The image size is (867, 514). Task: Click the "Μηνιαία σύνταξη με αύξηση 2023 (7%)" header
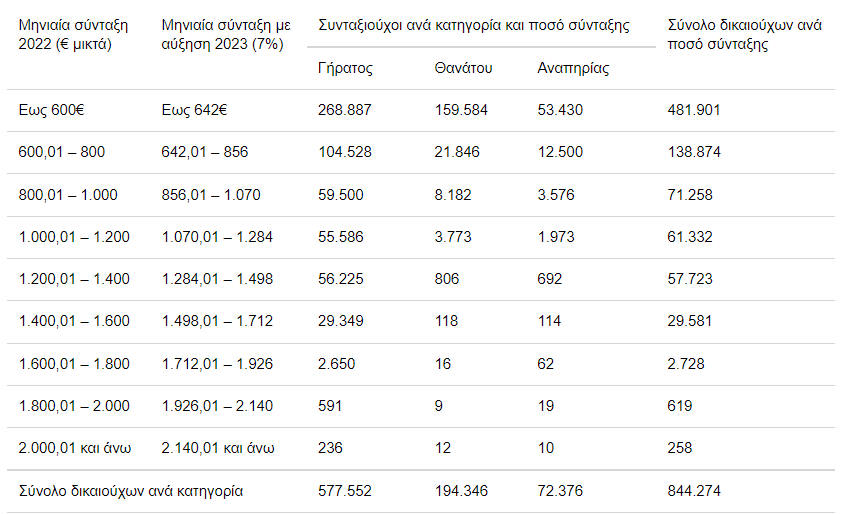[225, 35]
